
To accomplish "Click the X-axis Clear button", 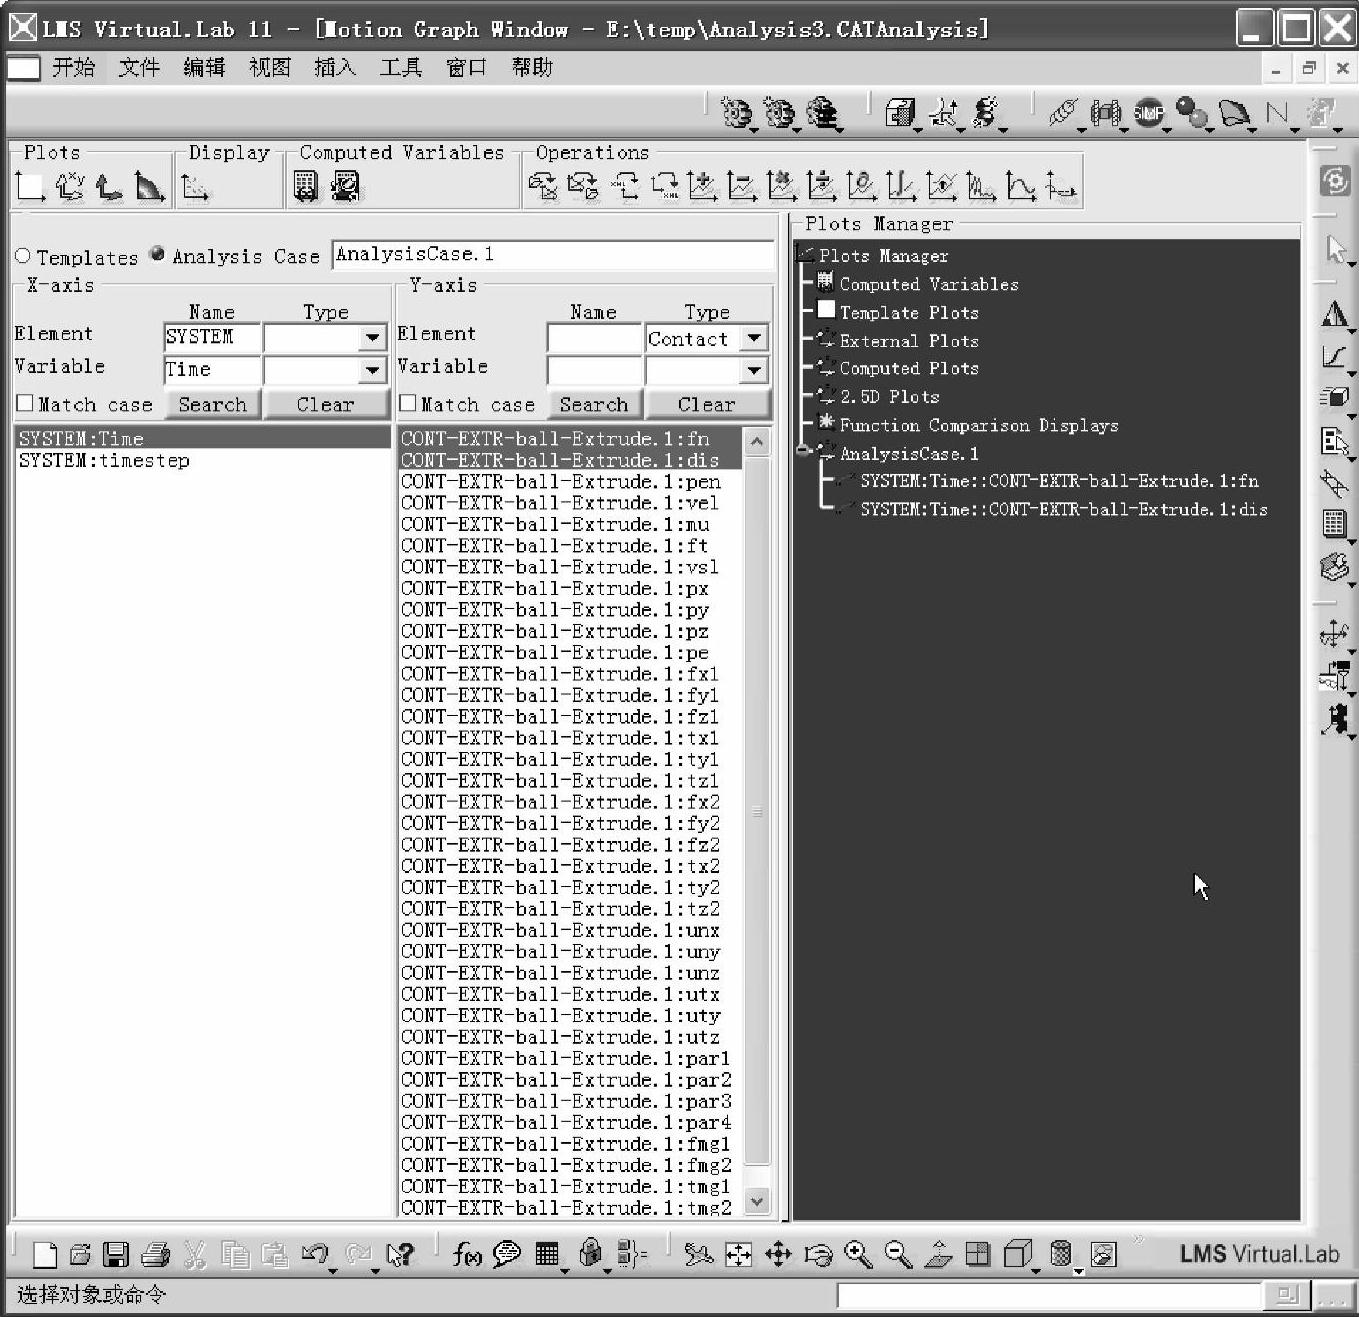I will pos(326,404).
